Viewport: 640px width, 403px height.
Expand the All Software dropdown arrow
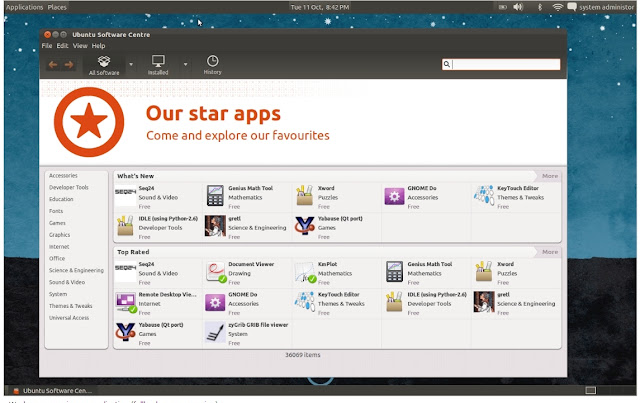[131, 64]
